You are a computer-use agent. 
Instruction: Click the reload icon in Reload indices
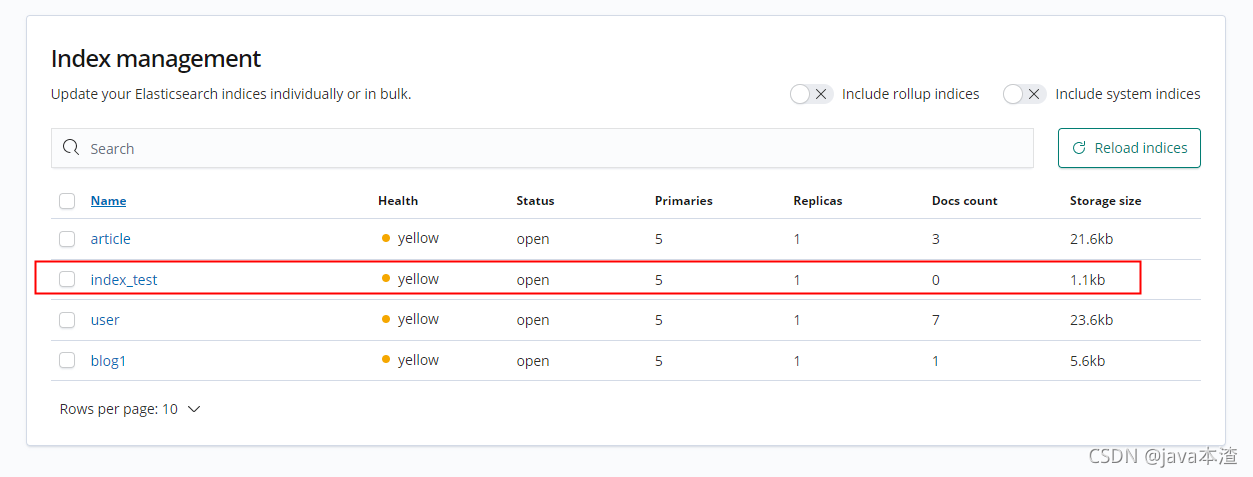1079,148
